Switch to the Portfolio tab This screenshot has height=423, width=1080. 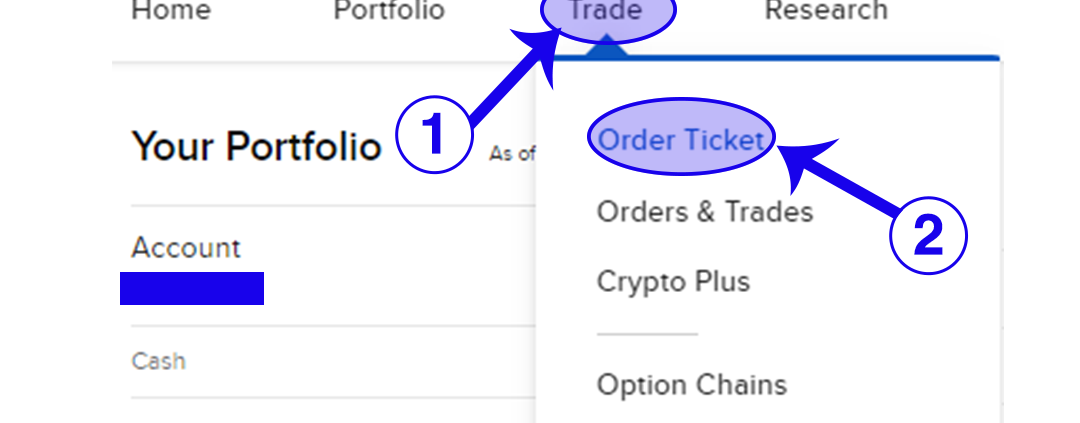(x=389, y=11)
